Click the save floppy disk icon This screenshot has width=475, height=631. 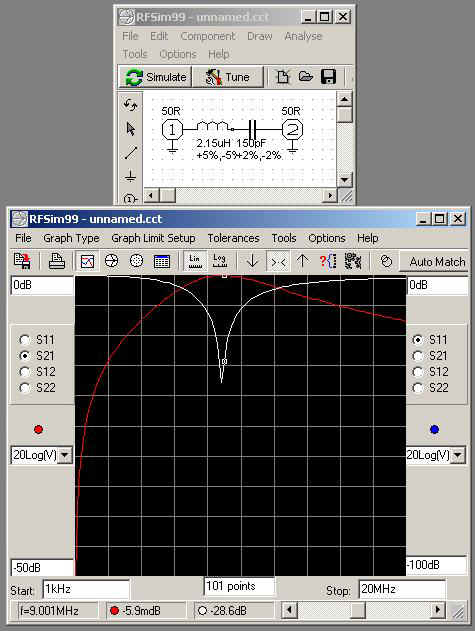point(328,76)
